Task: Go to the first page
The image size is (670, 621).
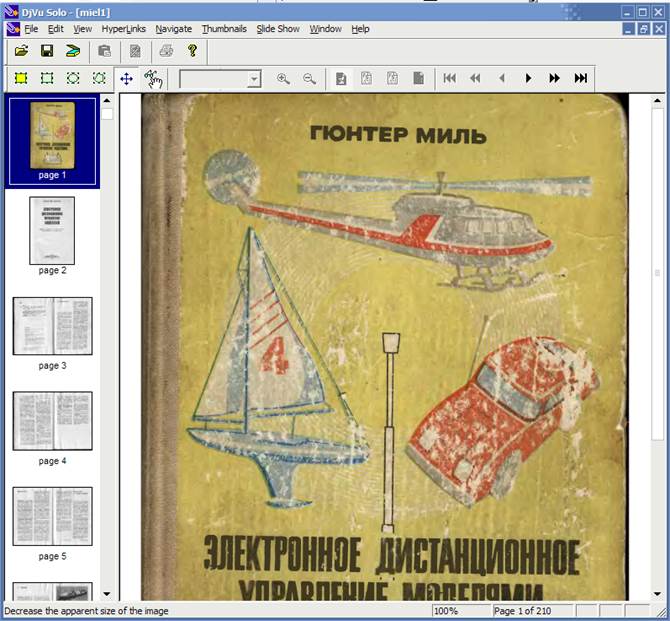Action: point(450,78)
